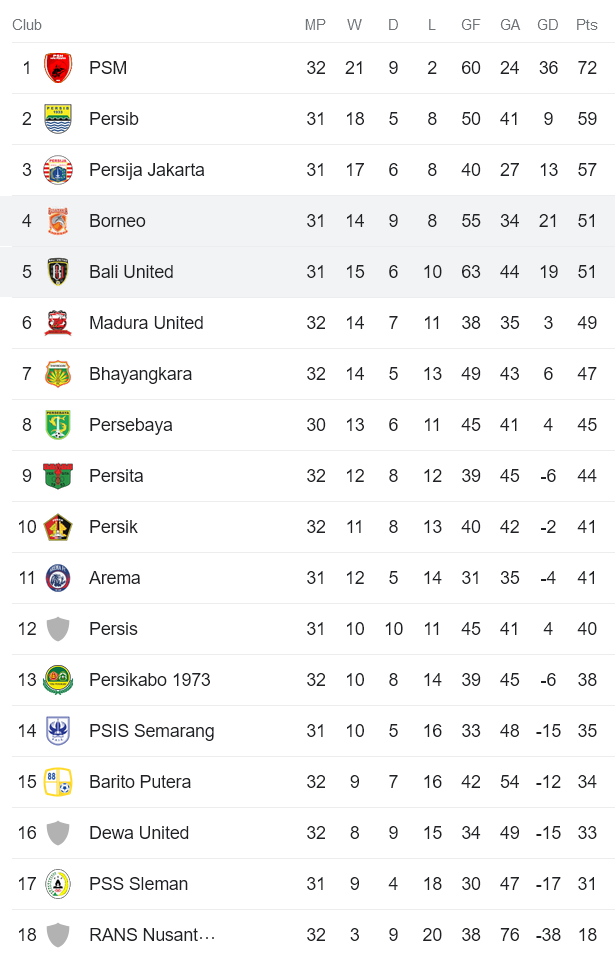Click the Barito Putera club logo
The width and height of the screenshot is (615, 966).
[x=58, y=782]
